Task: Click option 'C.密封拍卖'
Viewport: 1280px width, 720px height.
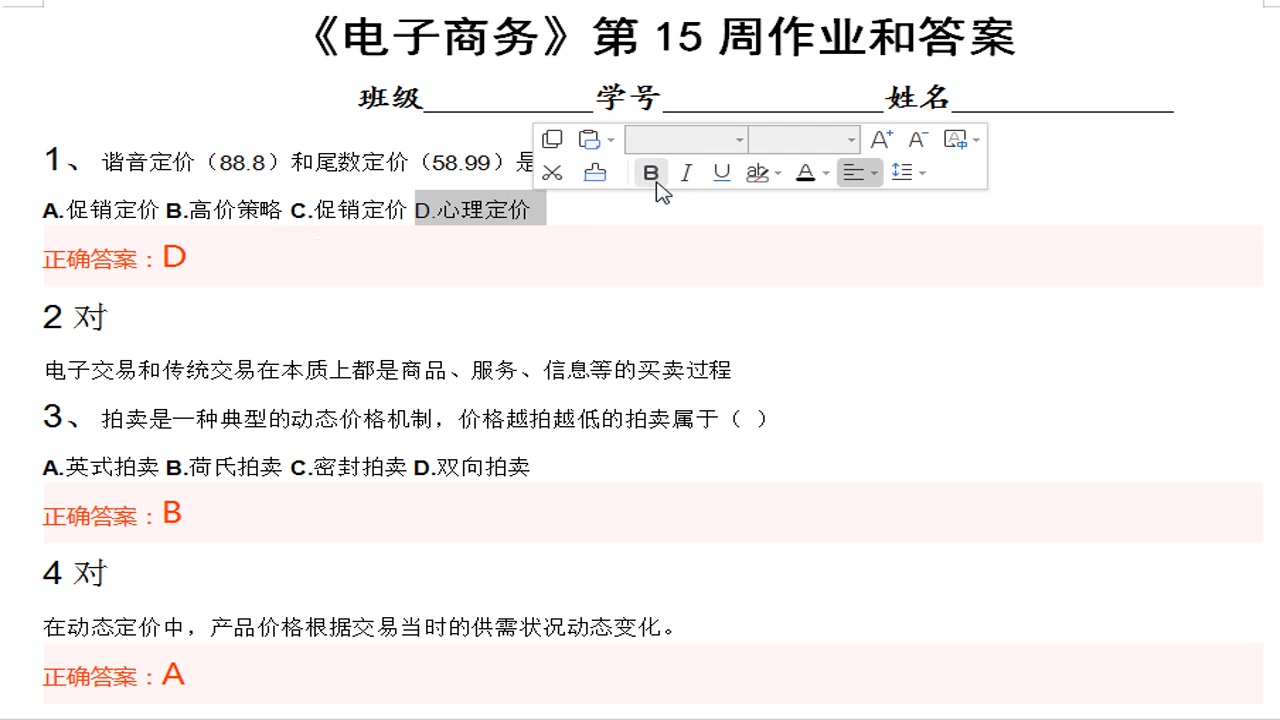Action: click(x=349, y=467)
